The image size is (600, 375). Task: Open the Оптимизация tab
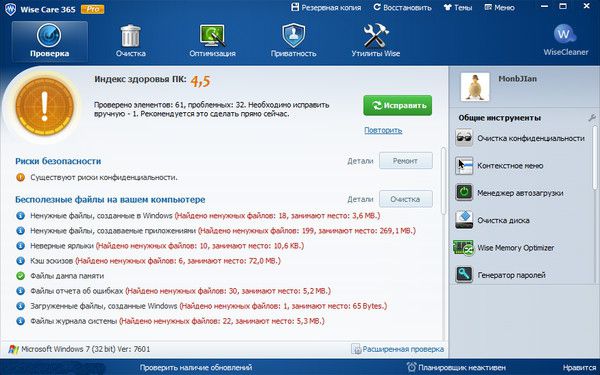212,41
